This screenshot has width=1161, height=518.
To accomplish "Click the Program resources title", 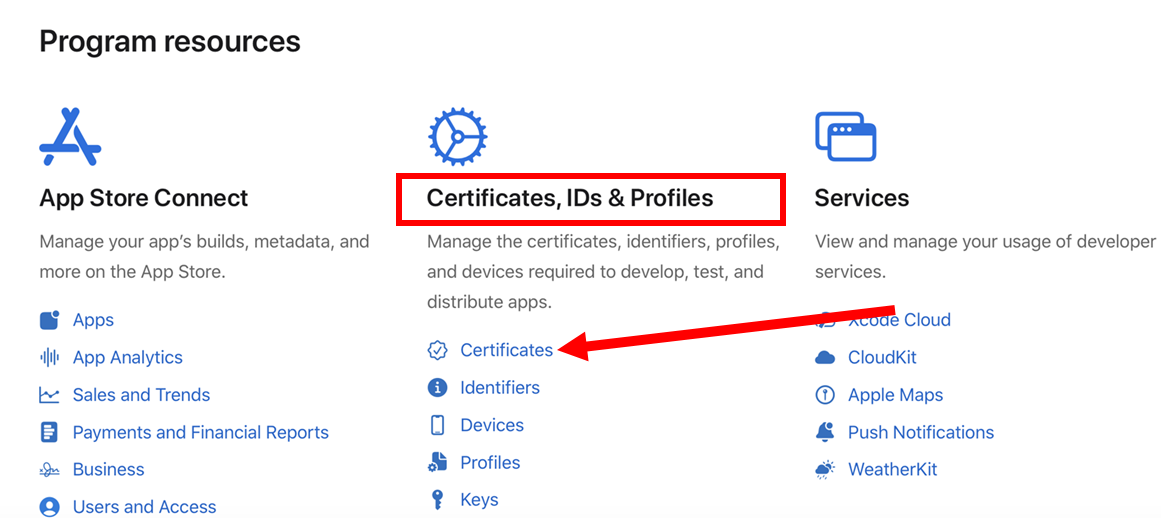I will tap(170, 41).
